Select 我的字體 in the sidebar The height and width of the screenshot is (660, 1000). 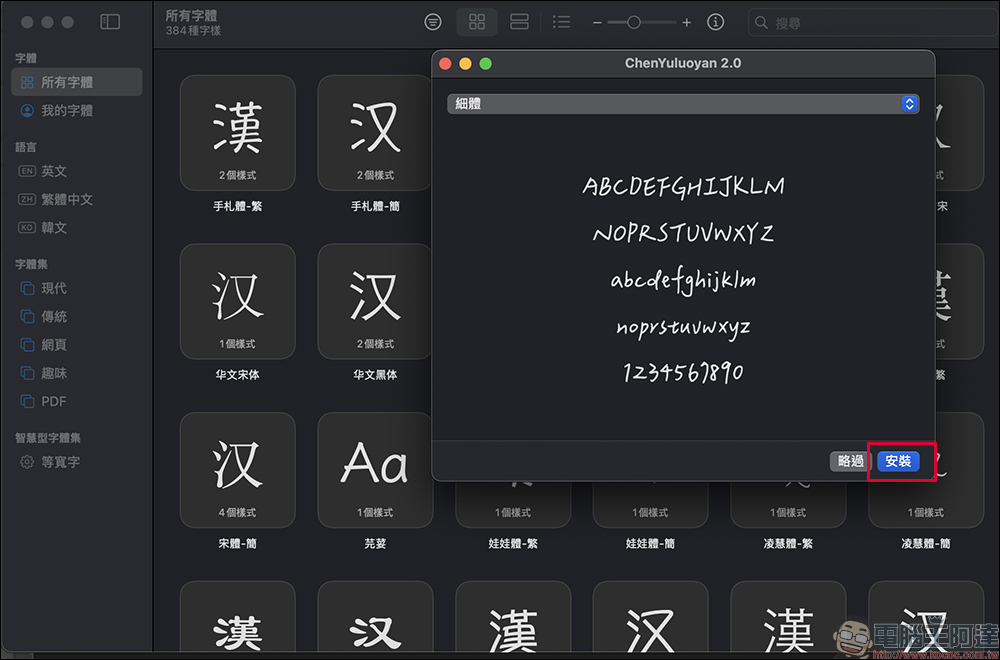(77, 110)
